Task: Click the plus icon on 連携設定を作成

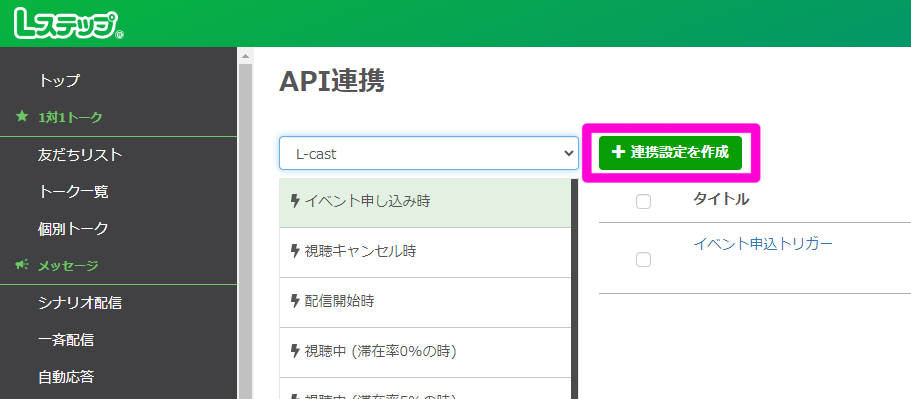Action: [618, 153]
